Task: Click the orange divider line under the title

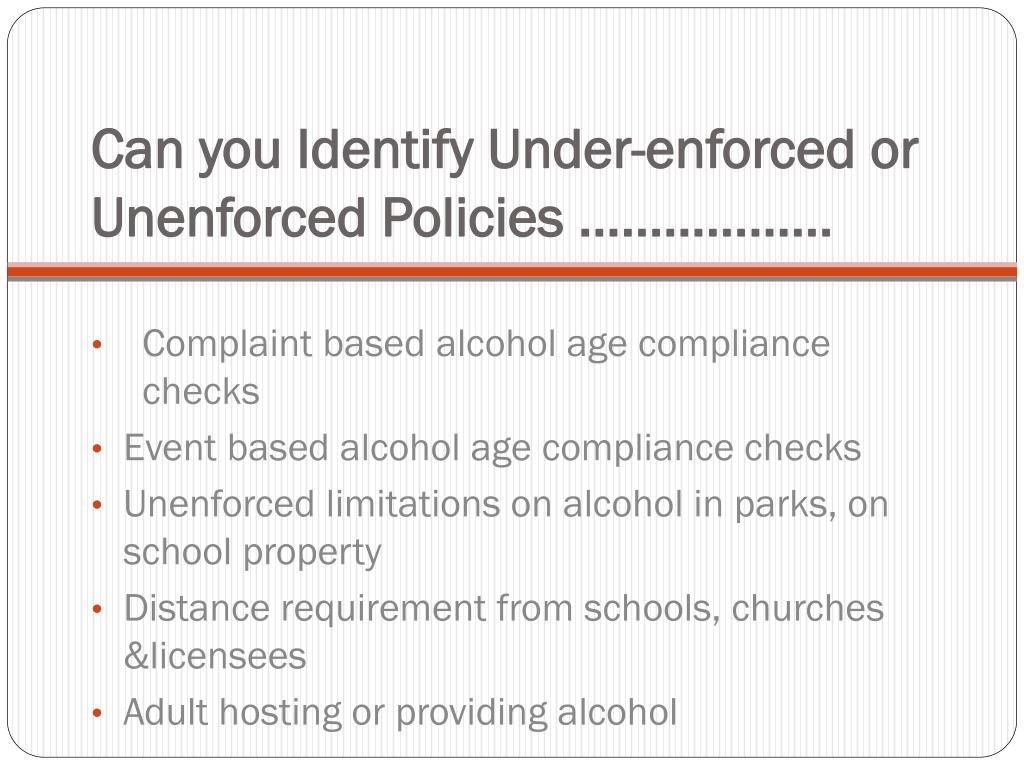Action: [512, 271]
